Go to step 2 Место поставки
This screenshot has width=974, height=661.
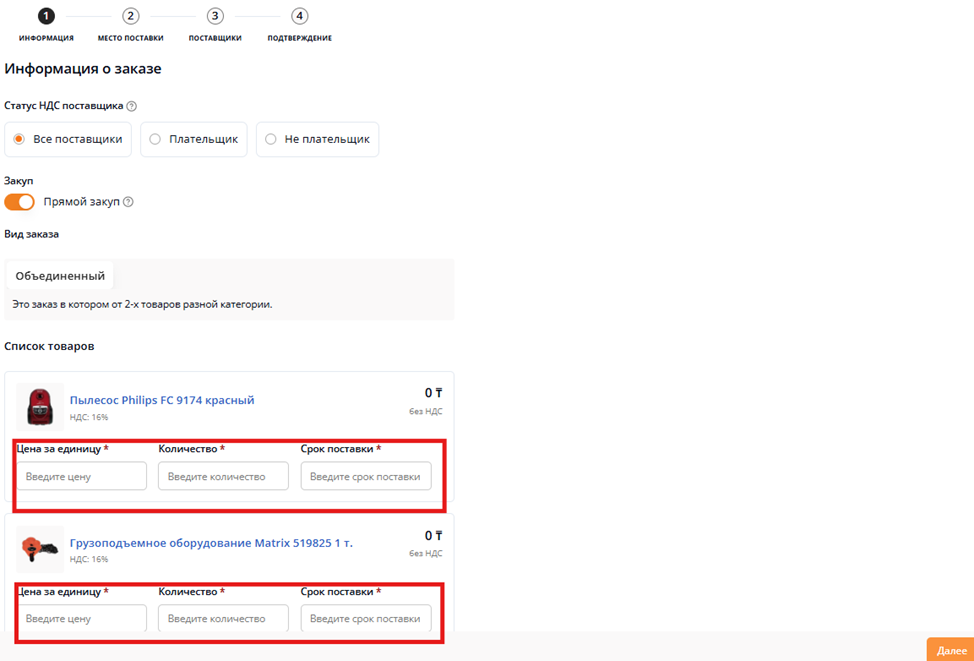[x=130, y=16]
